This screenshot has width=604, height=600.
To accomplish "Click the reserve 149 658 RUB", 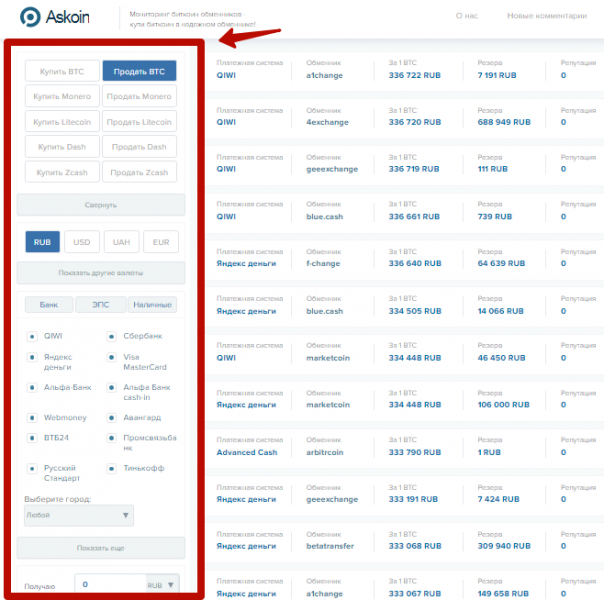I will click(x=503, y=594).
